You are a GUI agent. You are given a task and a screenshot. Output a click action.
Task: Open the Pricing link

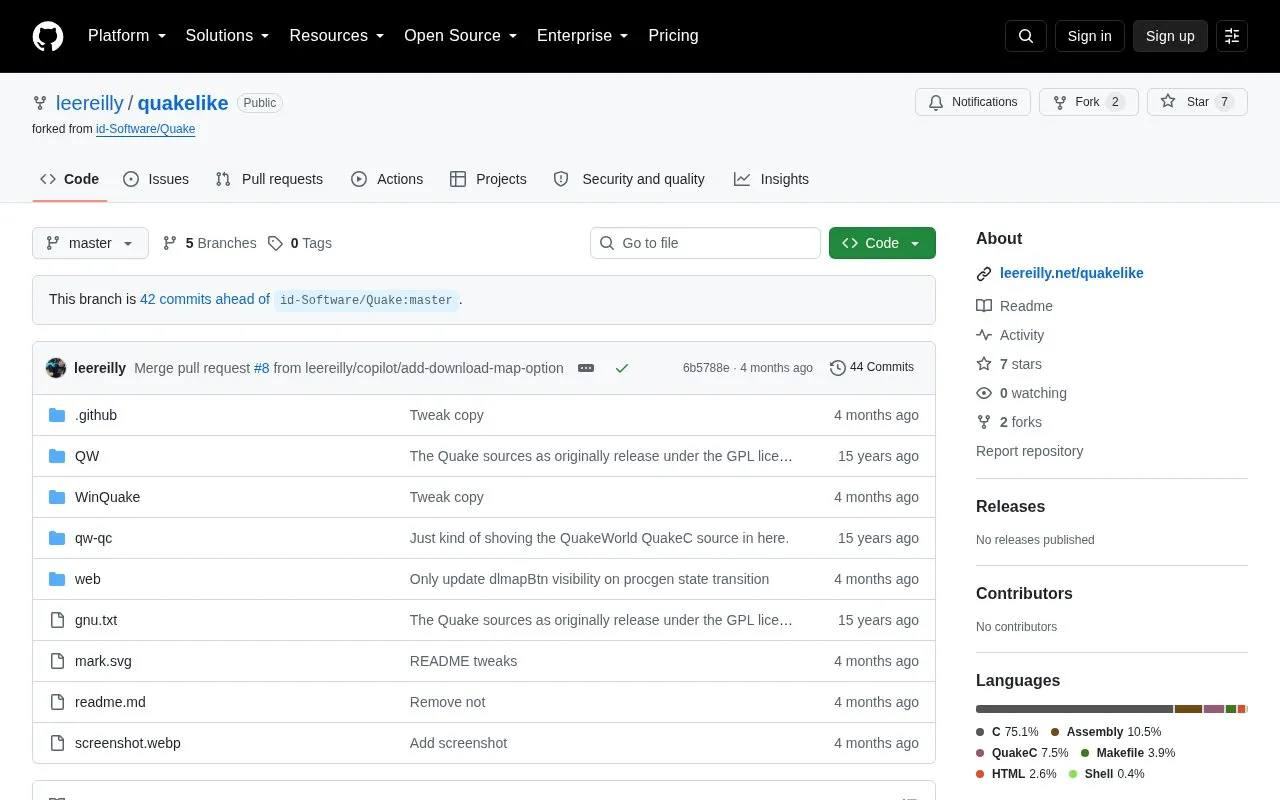(x=673, y=36)
